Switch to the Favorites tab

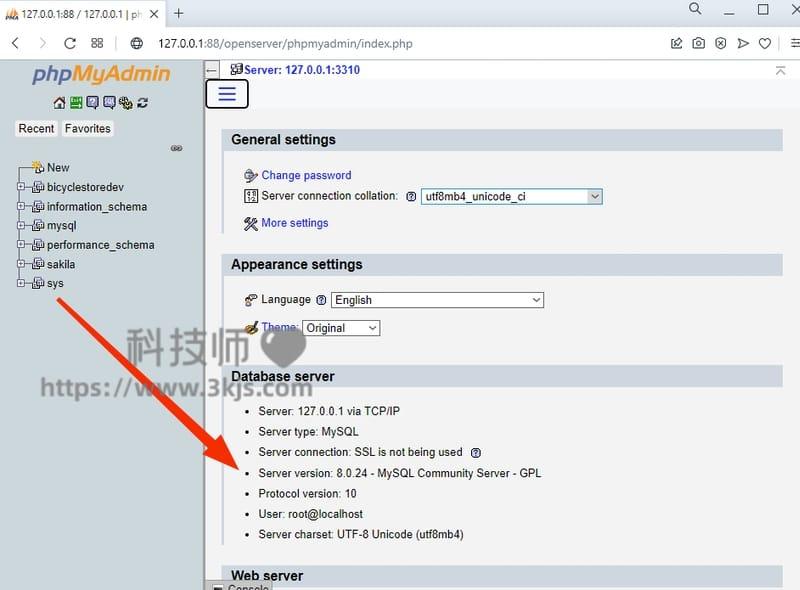click(87, 129)
